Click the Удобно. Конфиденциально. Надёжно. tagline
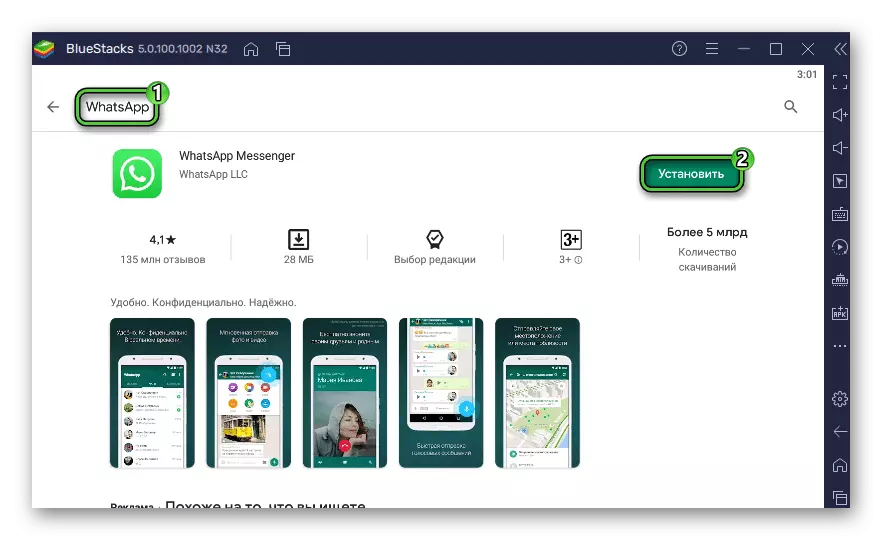Viewport: 882px width, 540px height. click(203, 302)
